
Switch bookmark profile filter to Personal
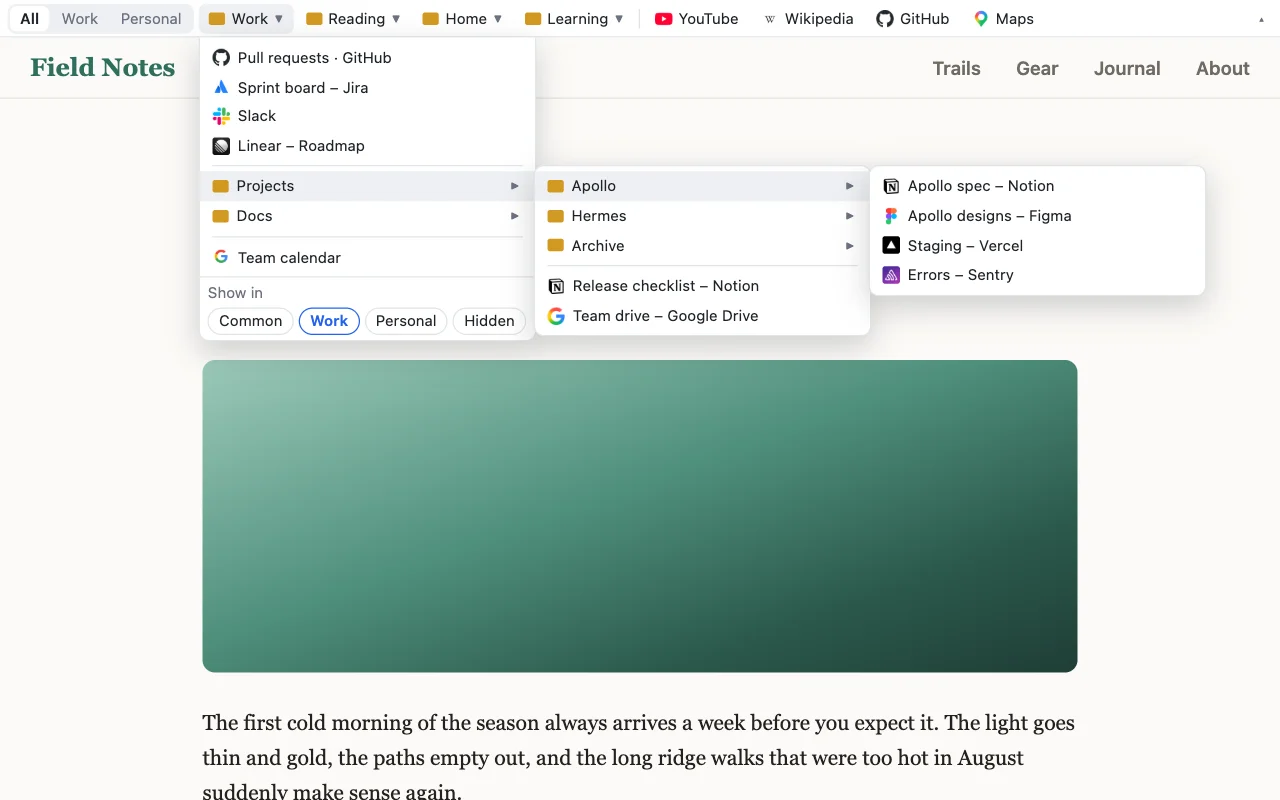tap(151, 19)
